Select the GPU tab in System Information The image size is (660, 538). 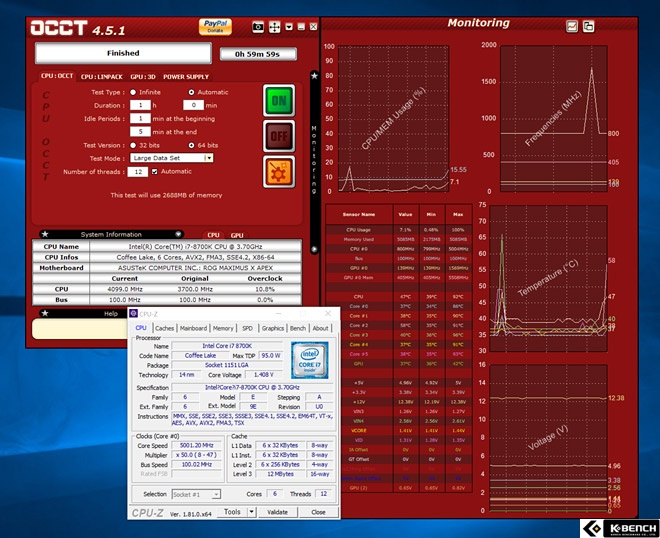(x=237, y=235)
